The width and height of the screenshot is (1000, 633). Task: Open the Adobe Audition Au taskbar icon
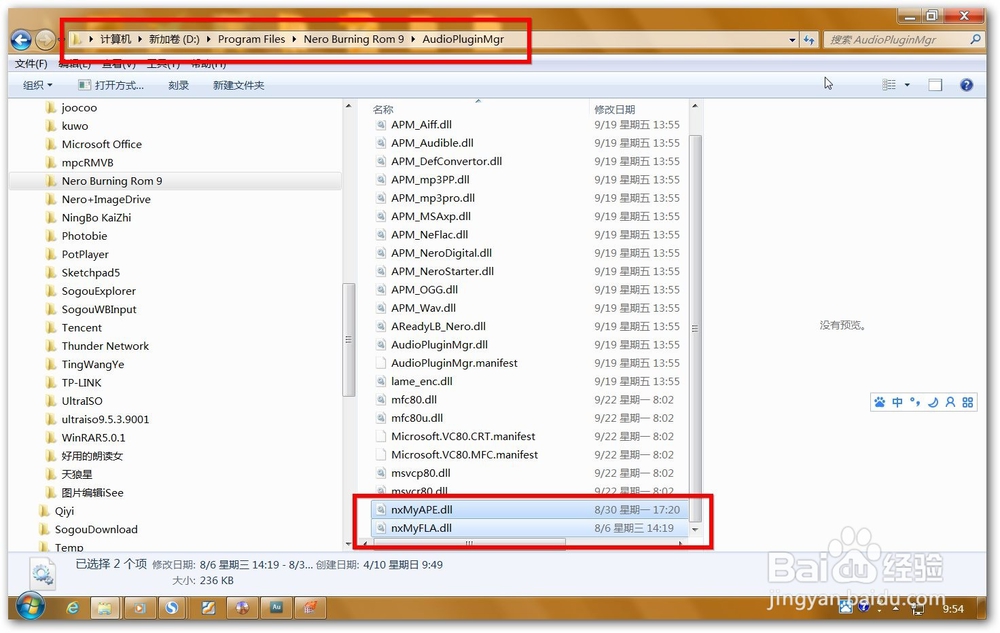pos(276,608)
